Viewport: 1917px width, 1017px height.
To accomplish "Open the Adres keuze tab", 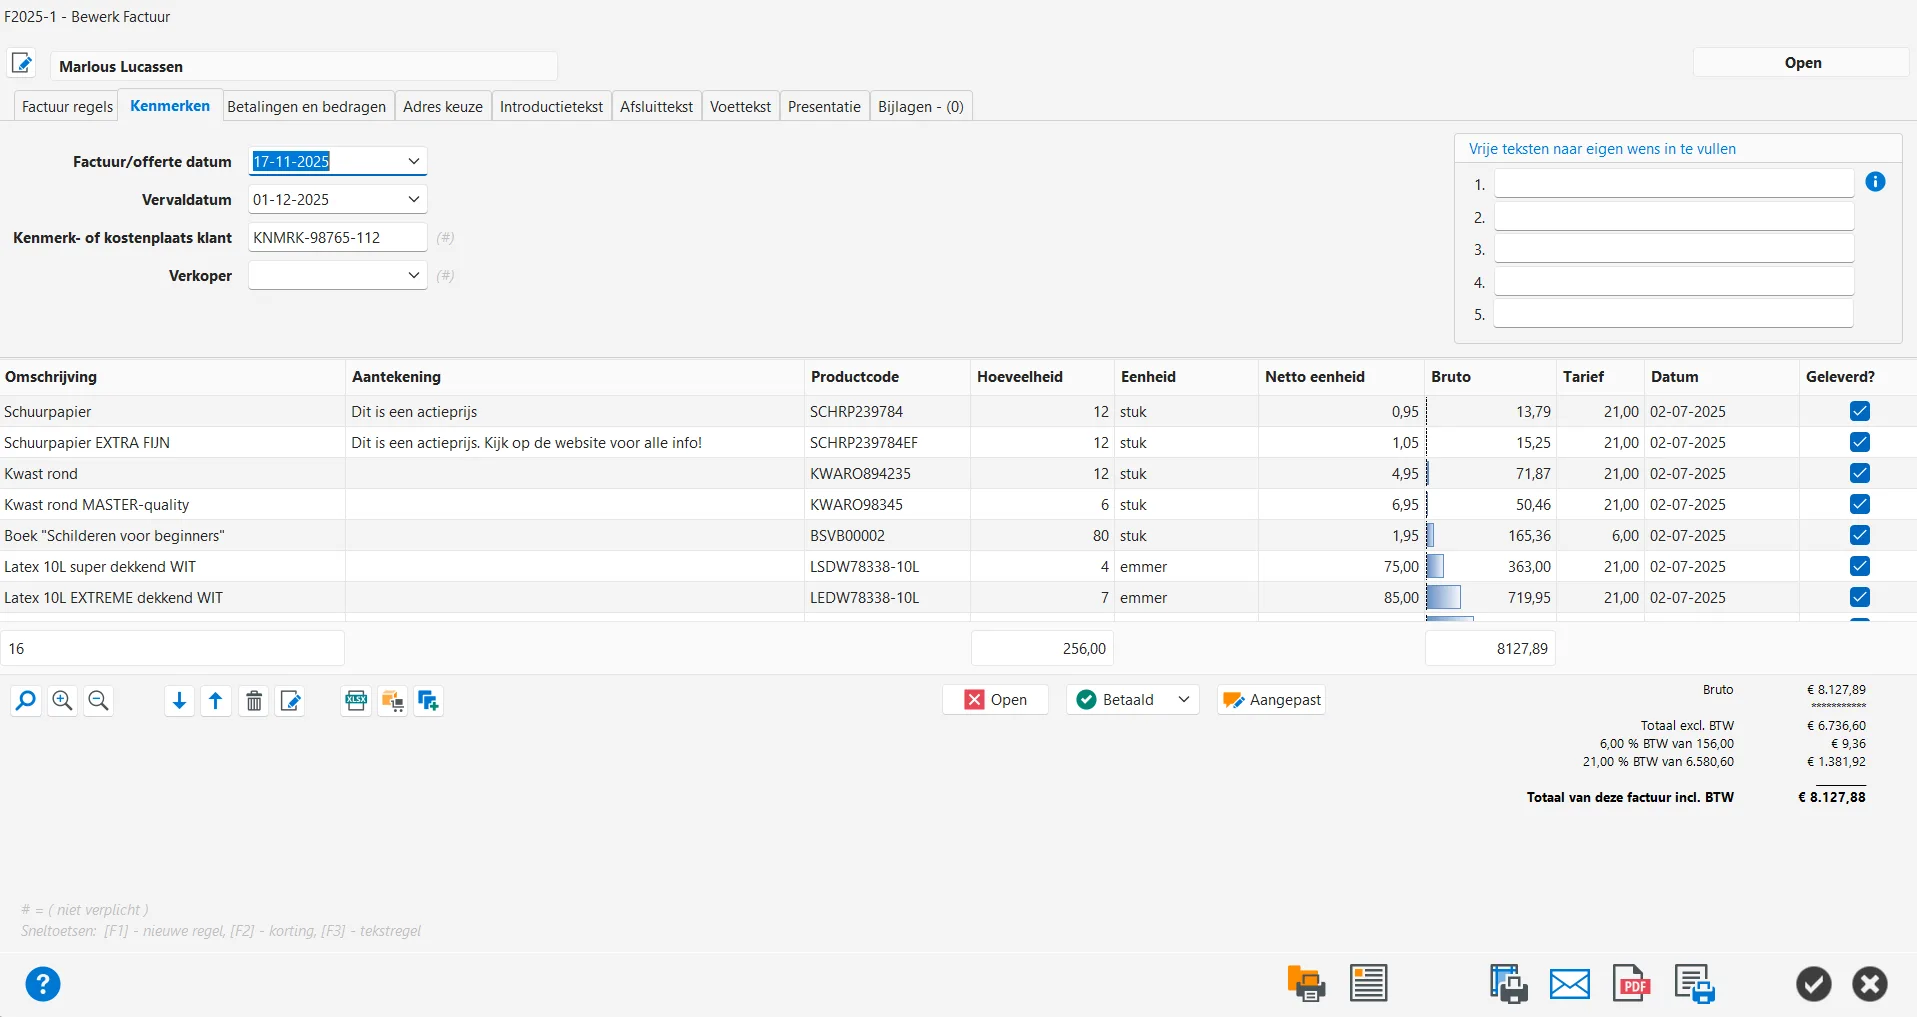I will click(443, 106).
